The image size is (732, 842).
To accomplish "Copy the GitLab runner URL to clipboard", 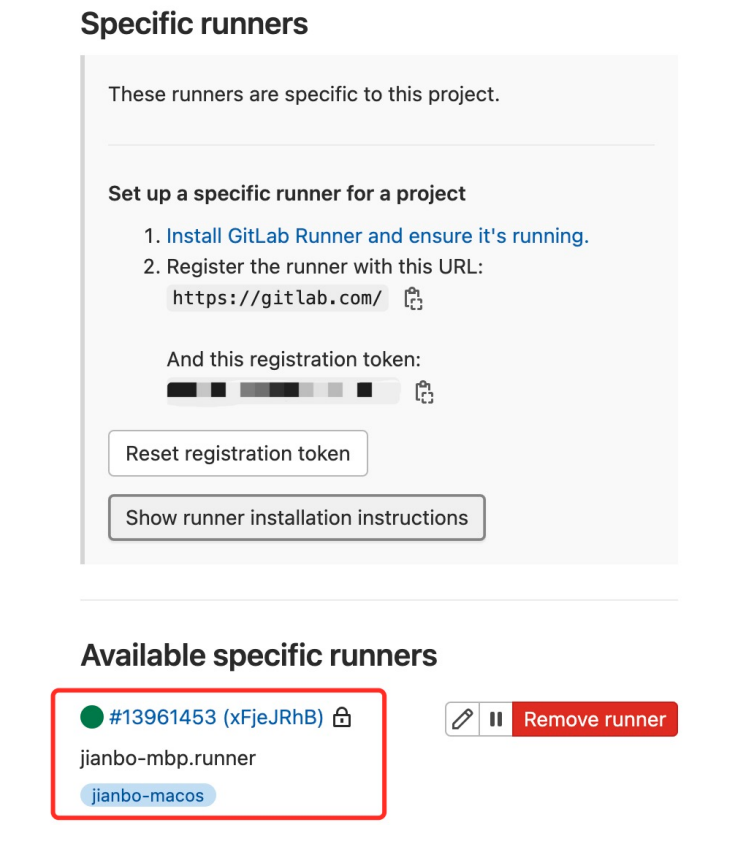I will pos(413,298).
